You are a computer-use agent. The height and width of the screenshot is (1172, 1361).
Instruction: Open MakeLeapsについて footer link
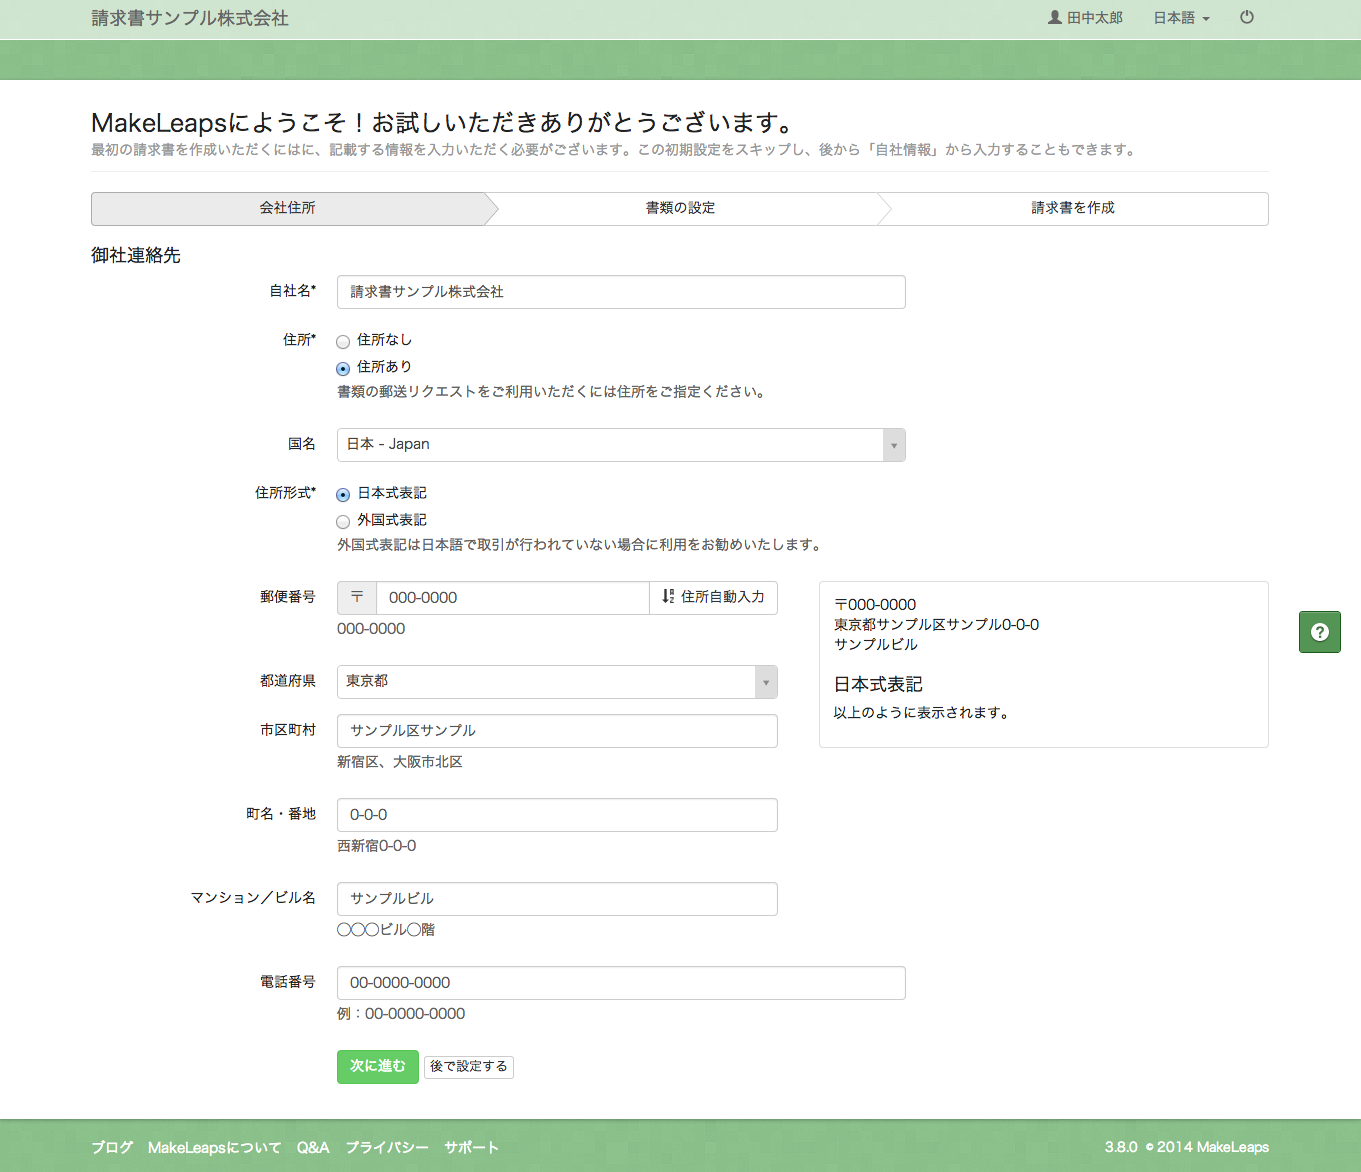215,1148
